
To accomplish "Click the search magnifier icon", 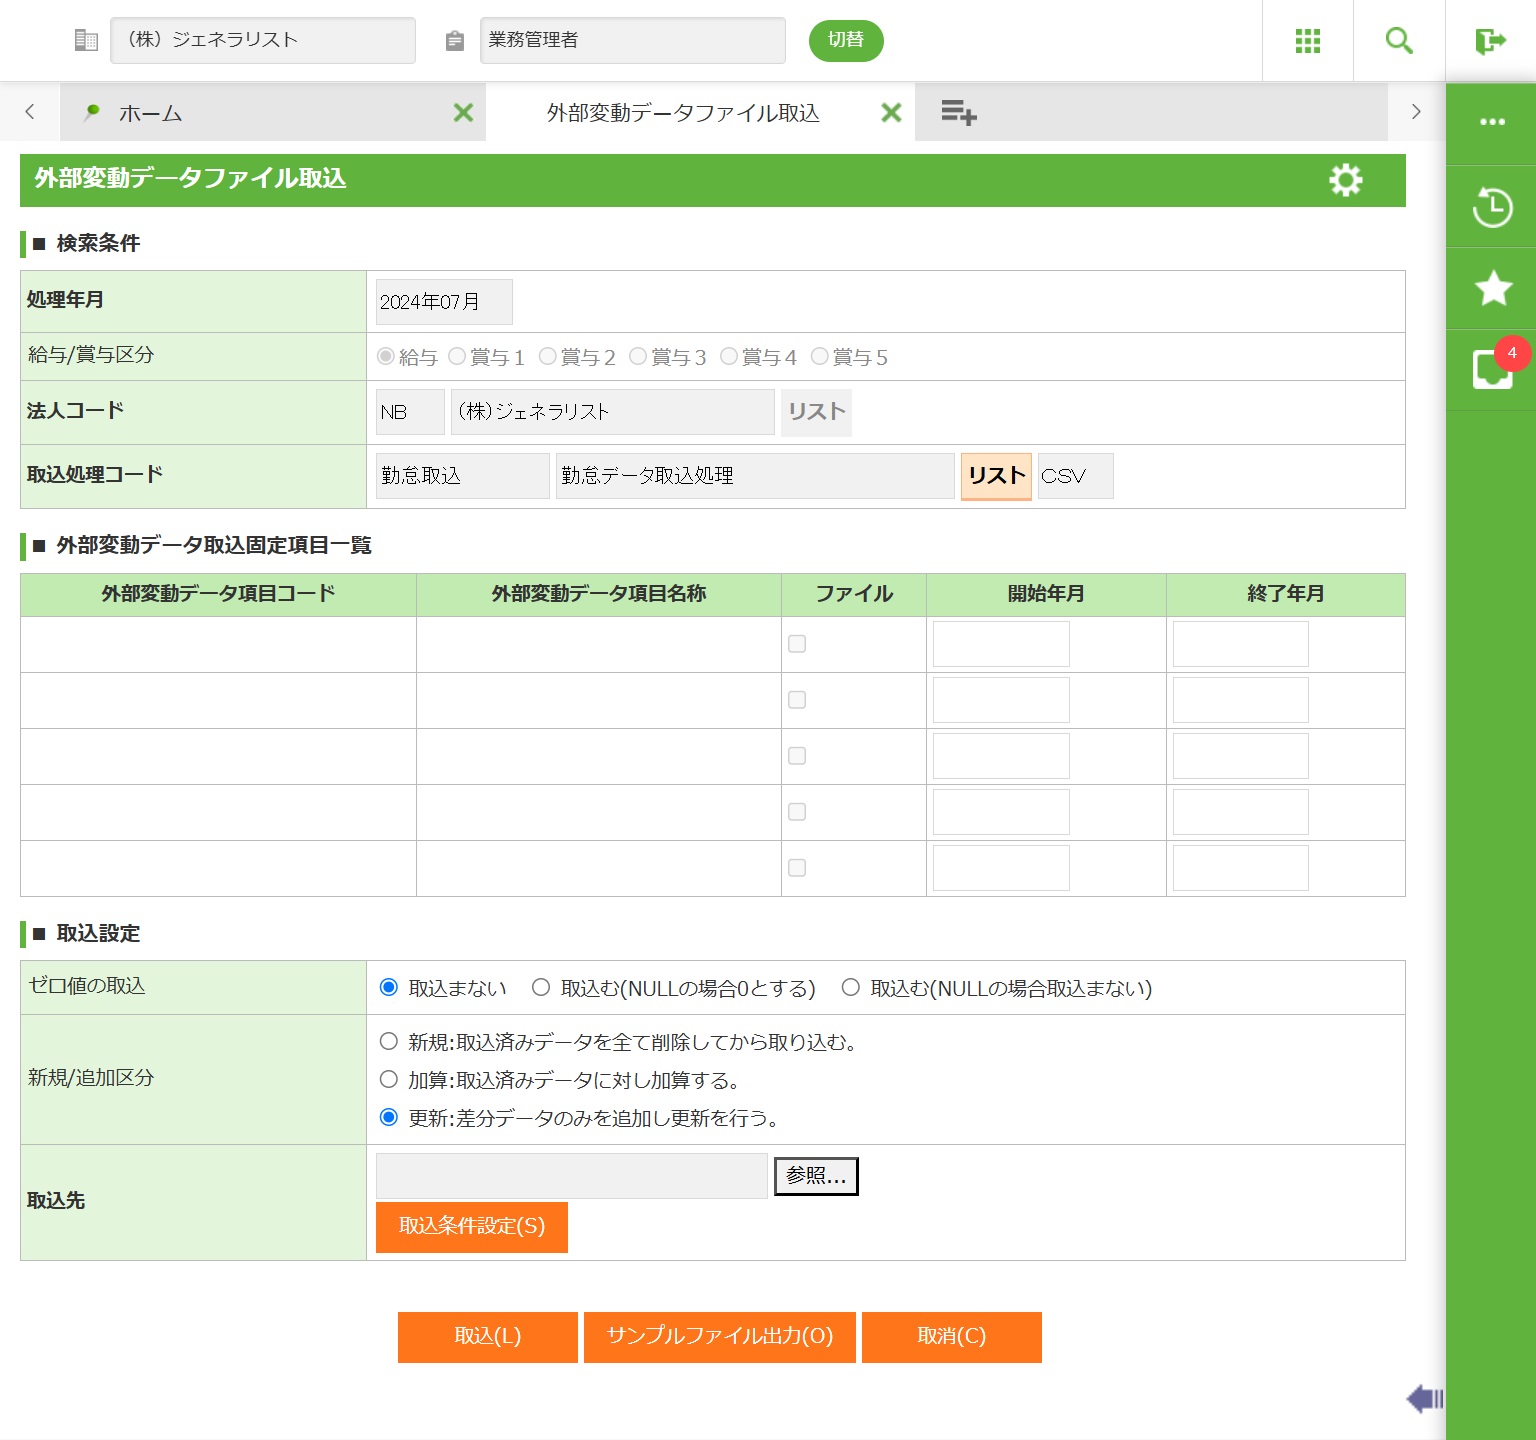I will tap(1398, 41).
